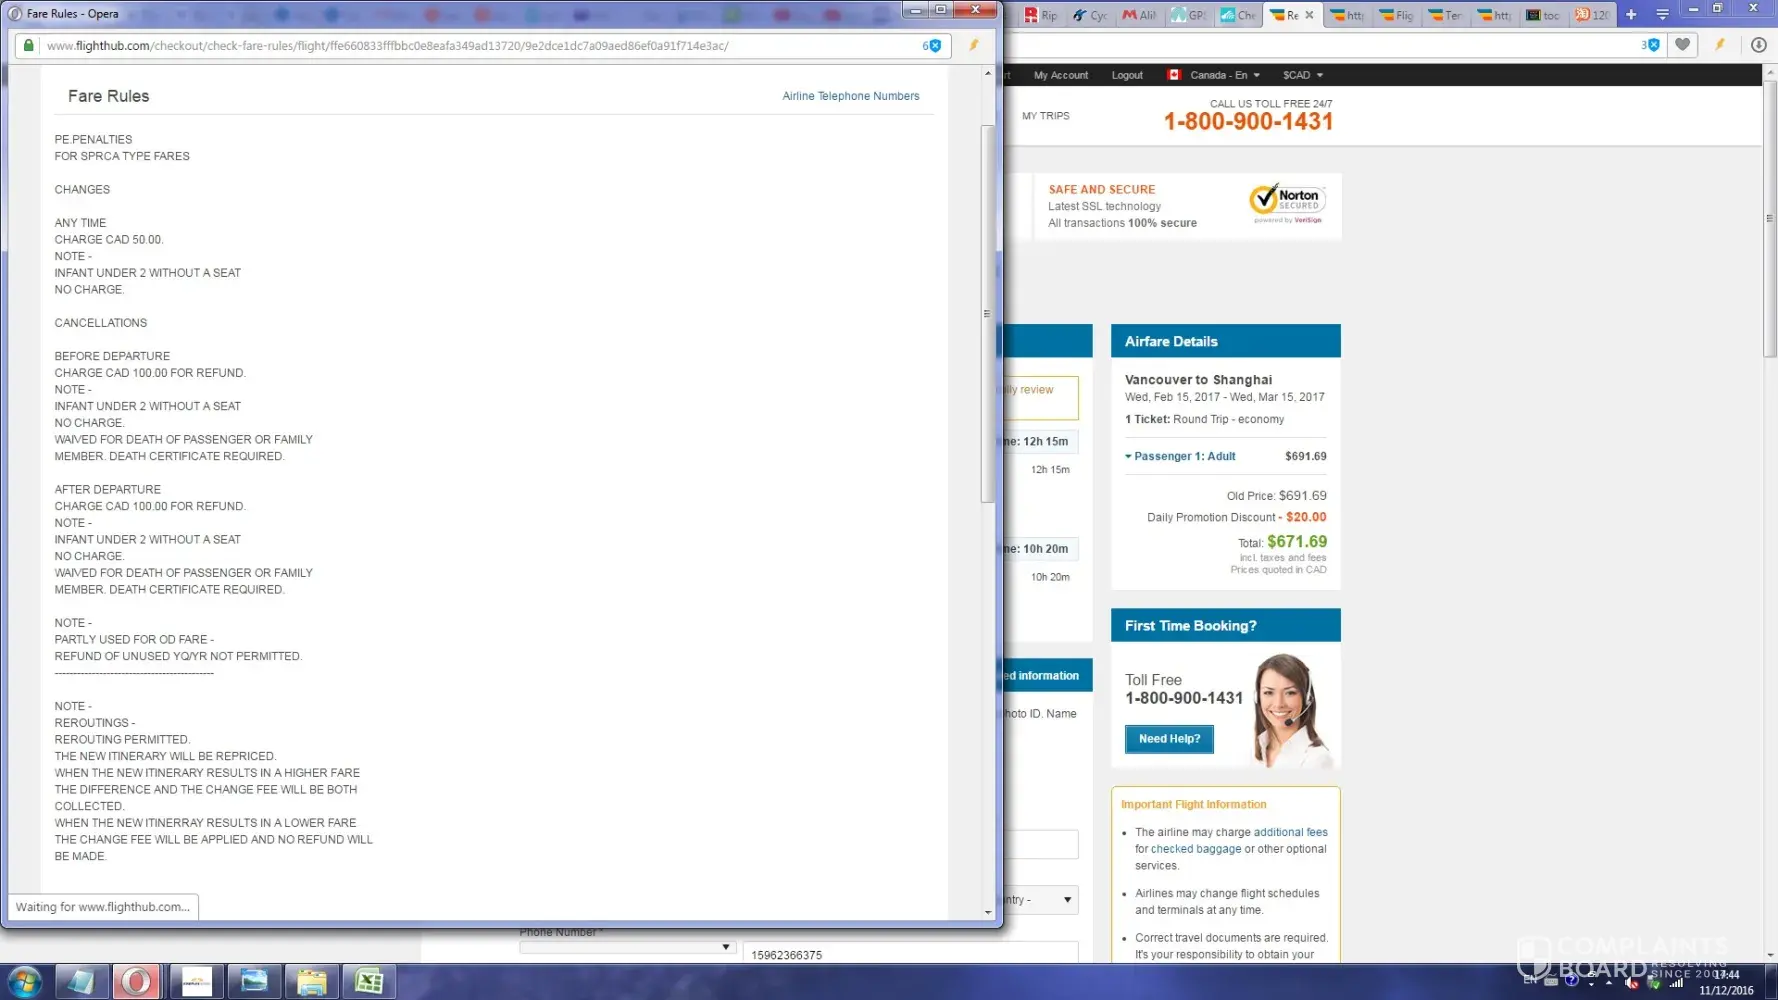Click the Norton Secured badge
This screenshot has width=1778, height=1000.
click(1287, 203)
